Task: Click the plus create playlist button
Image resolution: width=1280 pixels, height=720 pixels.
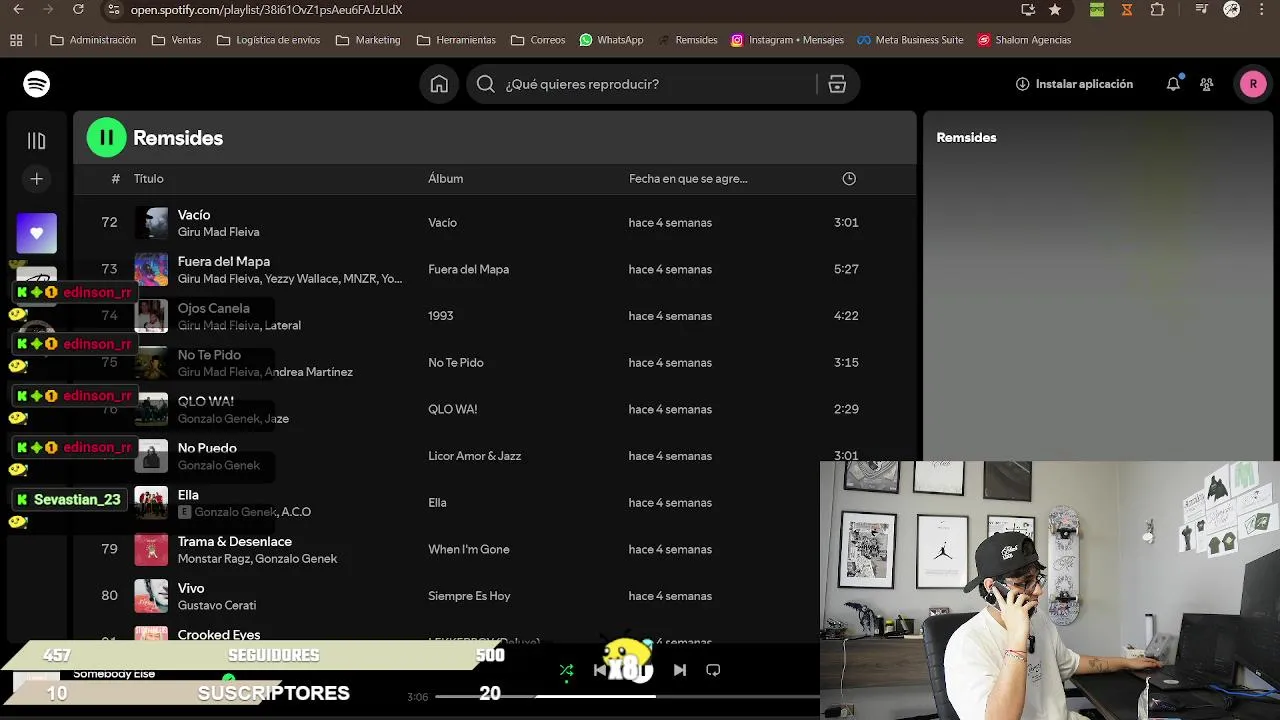Action: [x=37, y=179]
